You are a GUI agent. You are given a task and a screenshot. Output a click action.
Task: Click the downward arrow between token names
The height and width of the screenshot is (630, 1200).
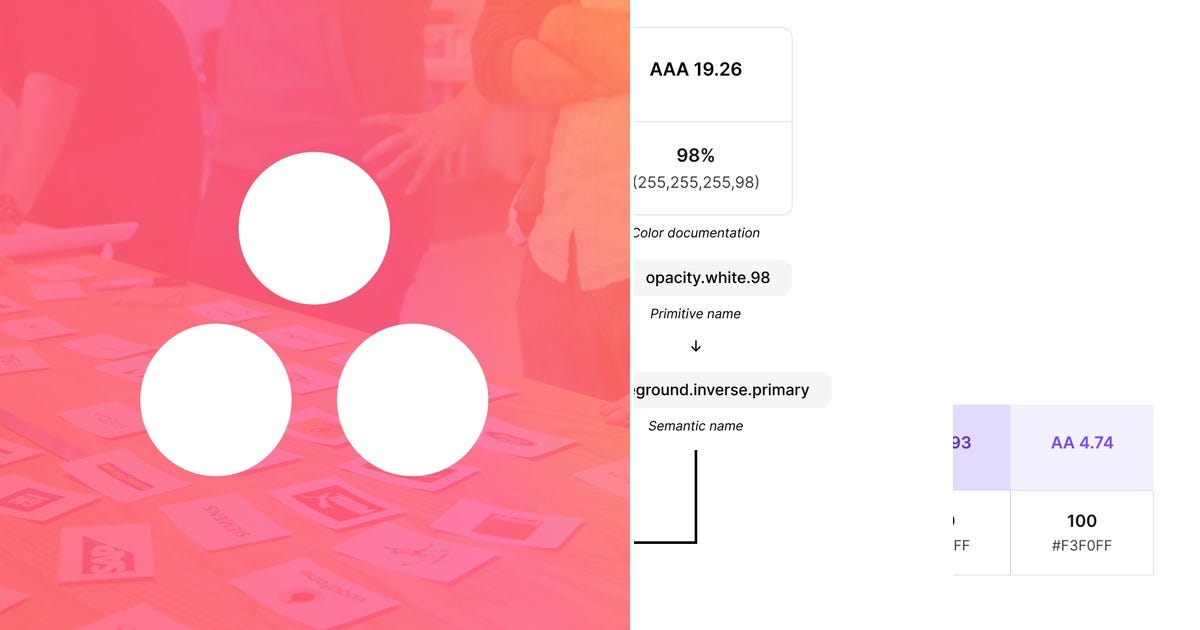click(695, 346)
